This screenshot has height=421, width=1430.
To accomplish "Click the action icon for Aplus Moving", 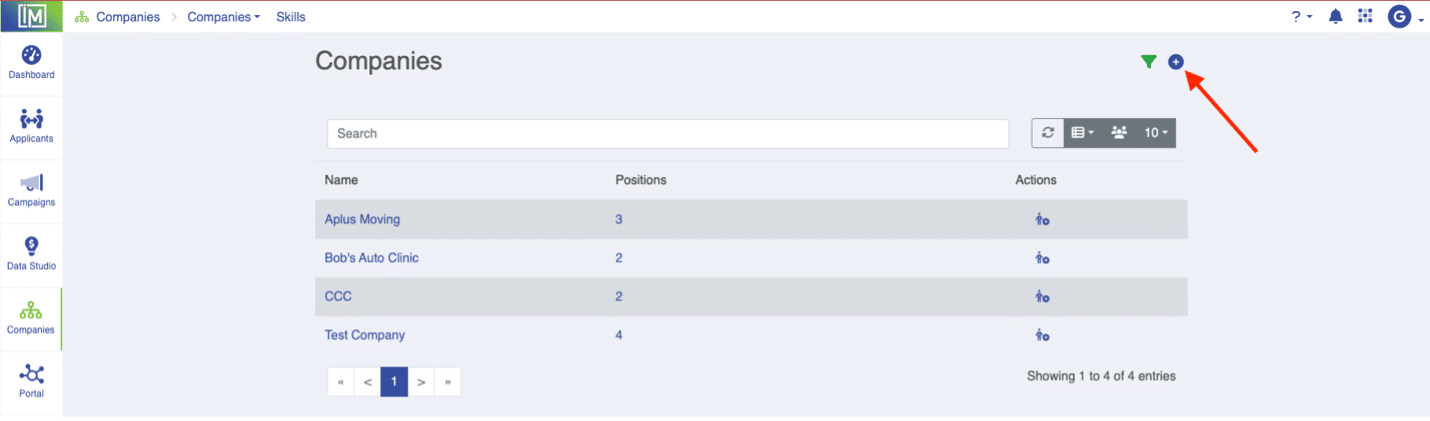I will pos(1042,219).
